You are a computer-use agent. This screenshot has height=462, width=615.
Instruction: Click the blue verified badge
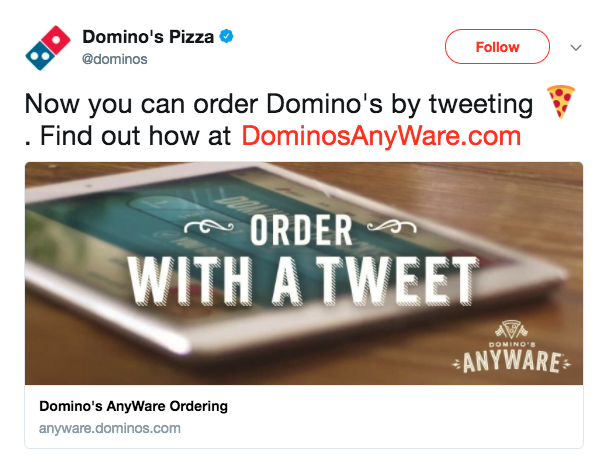[228, 37]
